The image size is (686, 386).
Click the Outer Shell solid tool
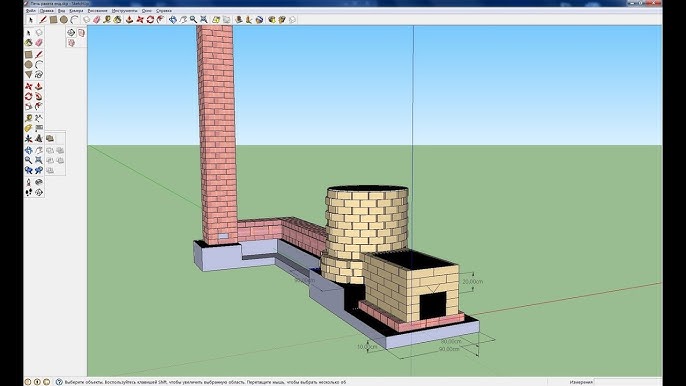click(x=50, y=139)
